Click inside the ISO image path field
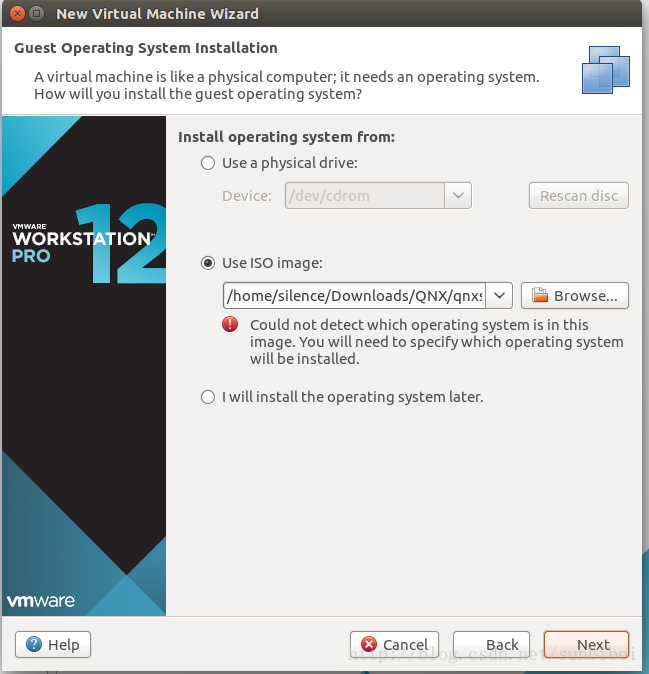This screenshot has width=649, height=674. (x=354, y=295)
